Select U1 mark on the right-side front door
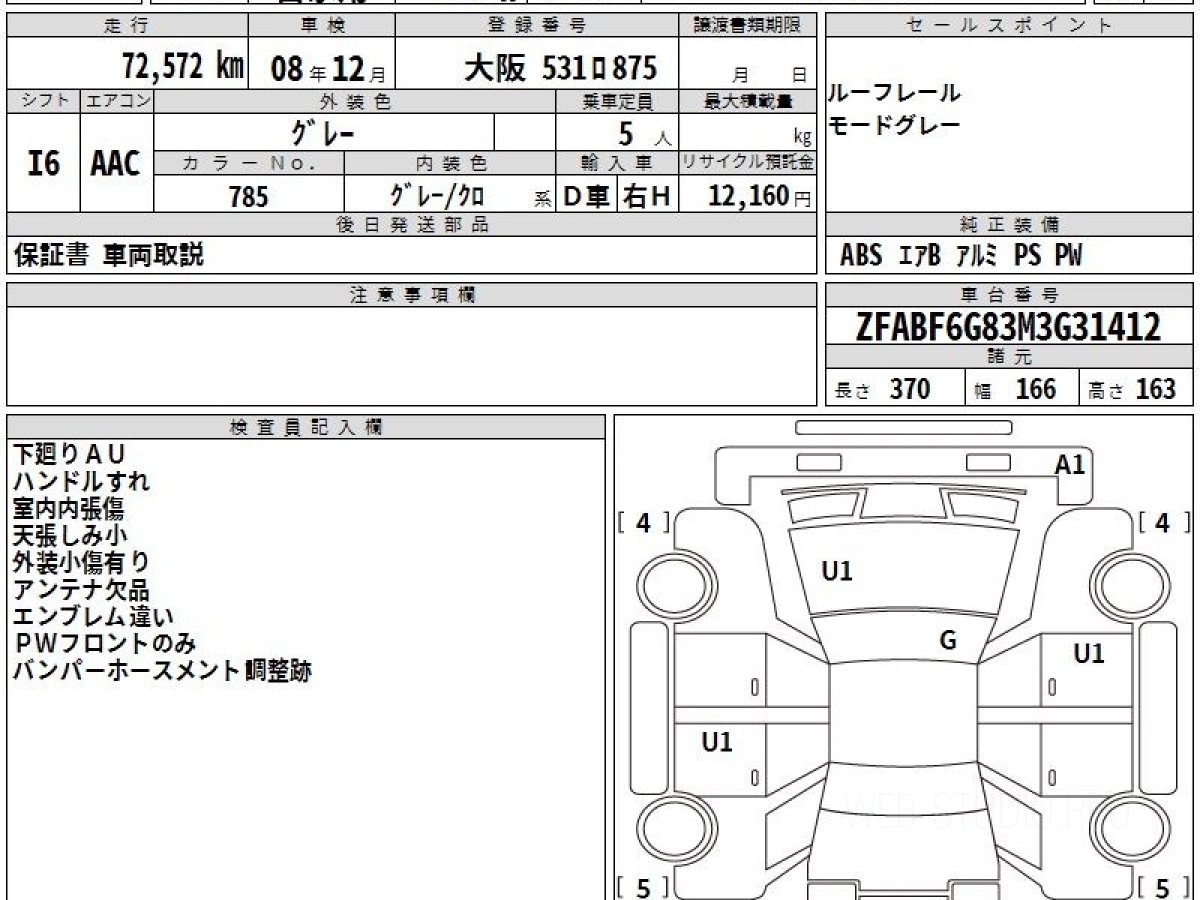Image resolution: width=1200 pixels, height=900 pixels. pos(1088,654)
